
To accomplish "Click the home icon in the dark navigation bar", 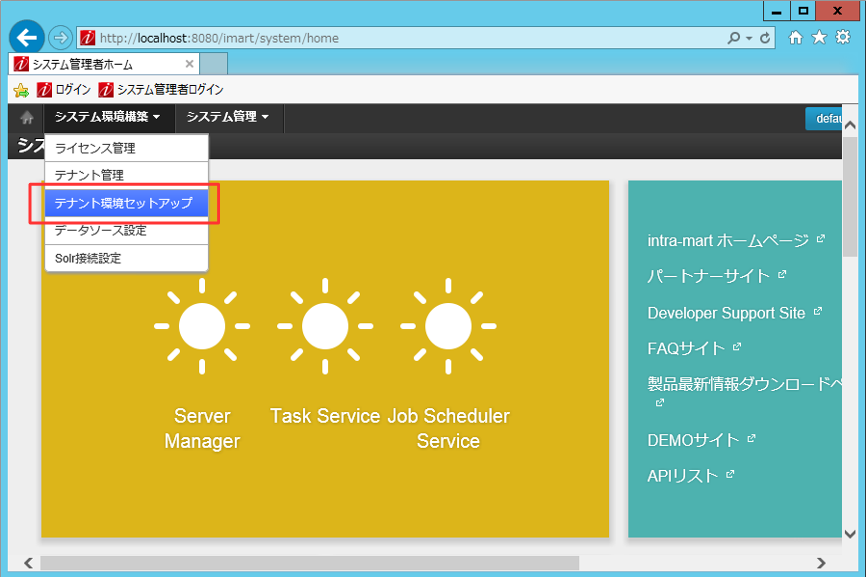I will click(x=27, y=118).
